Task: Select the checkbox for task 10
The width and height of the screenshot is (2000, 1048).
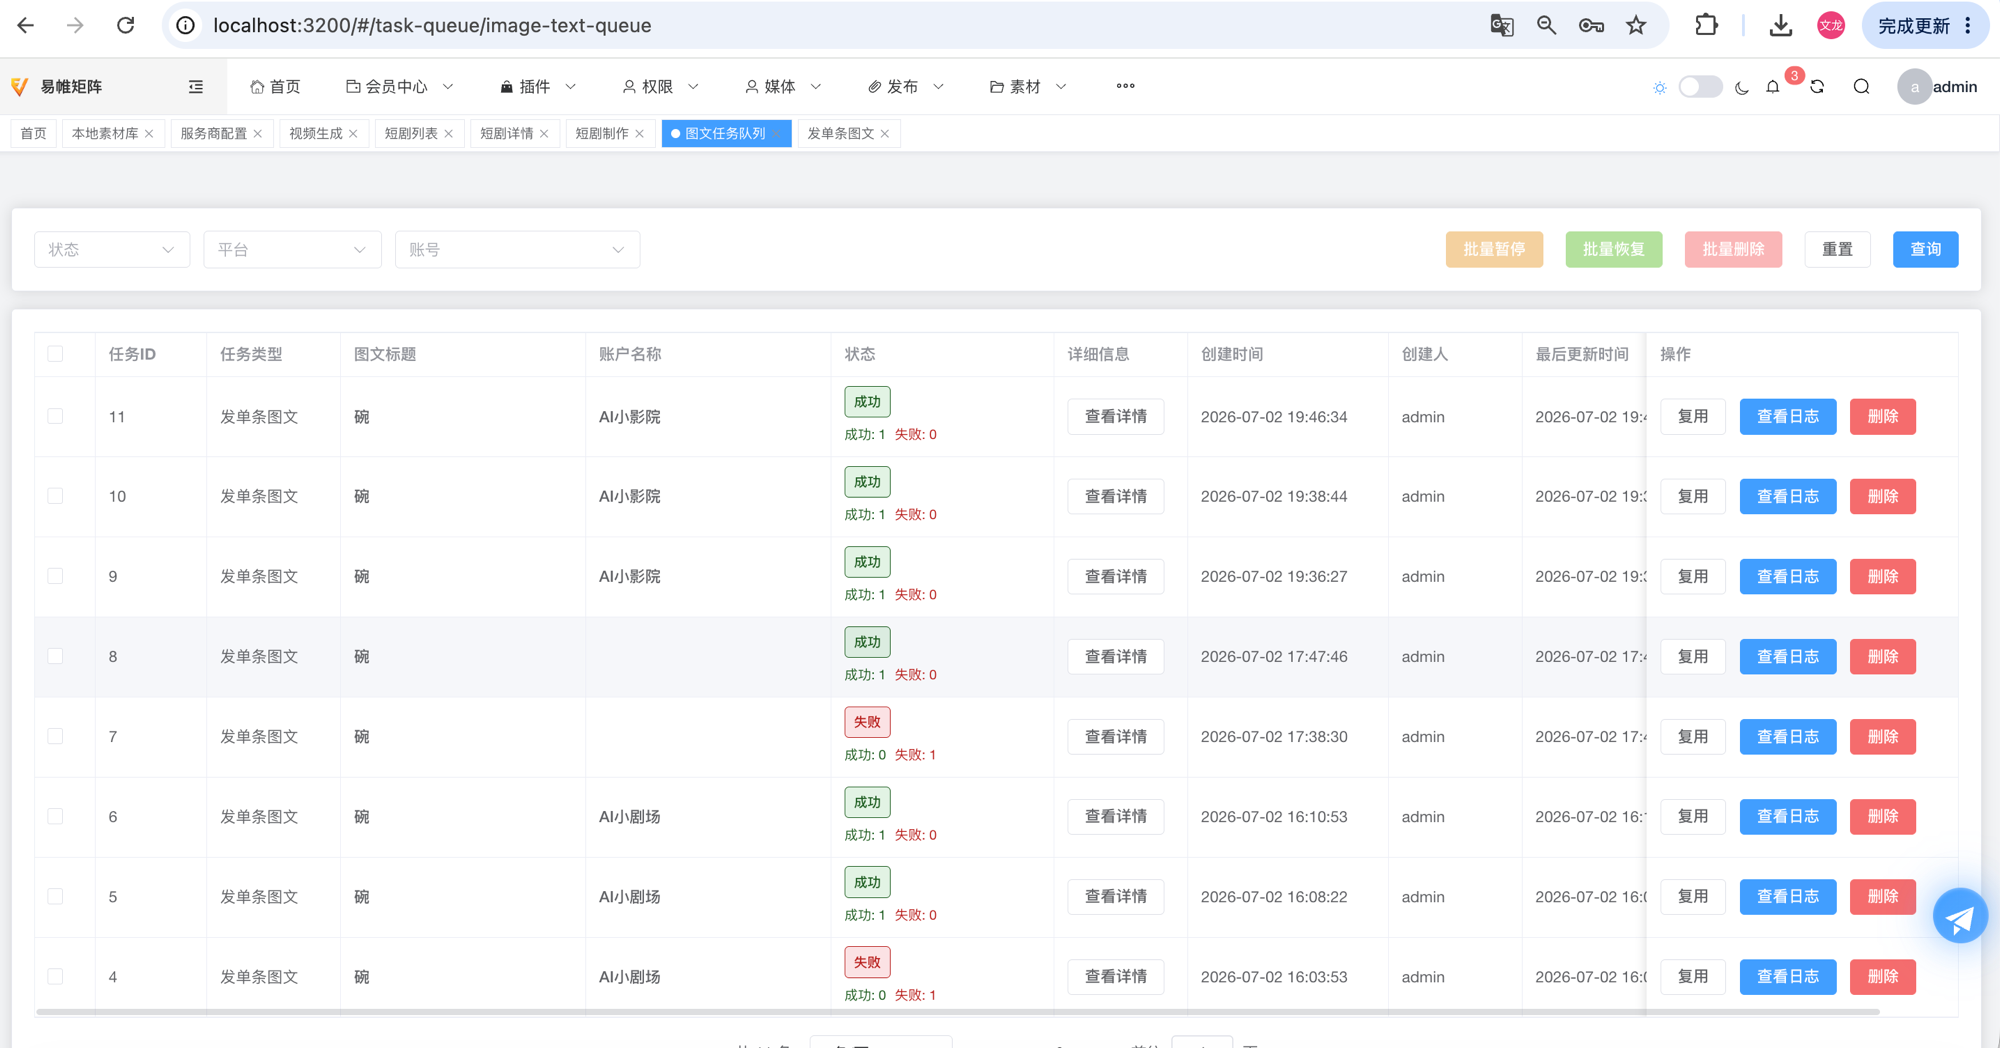Action: [x=55, y=496]
